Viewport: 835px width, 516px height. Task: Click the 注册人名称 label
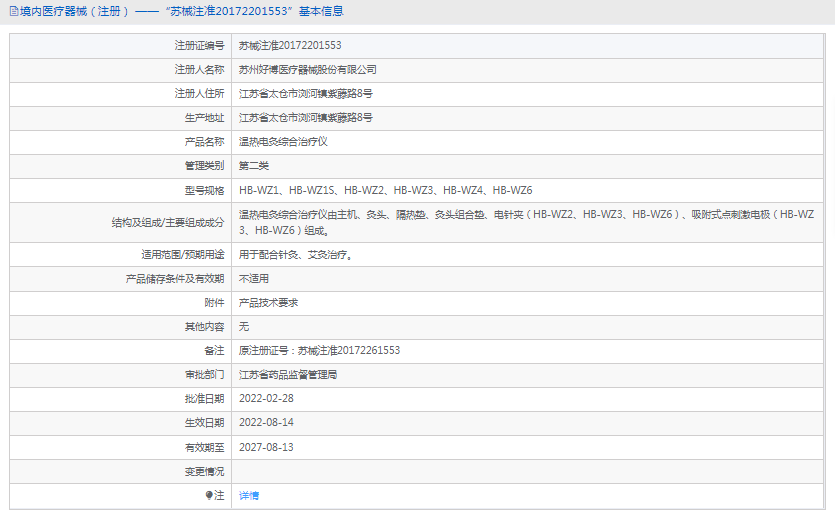coord(200,70)
